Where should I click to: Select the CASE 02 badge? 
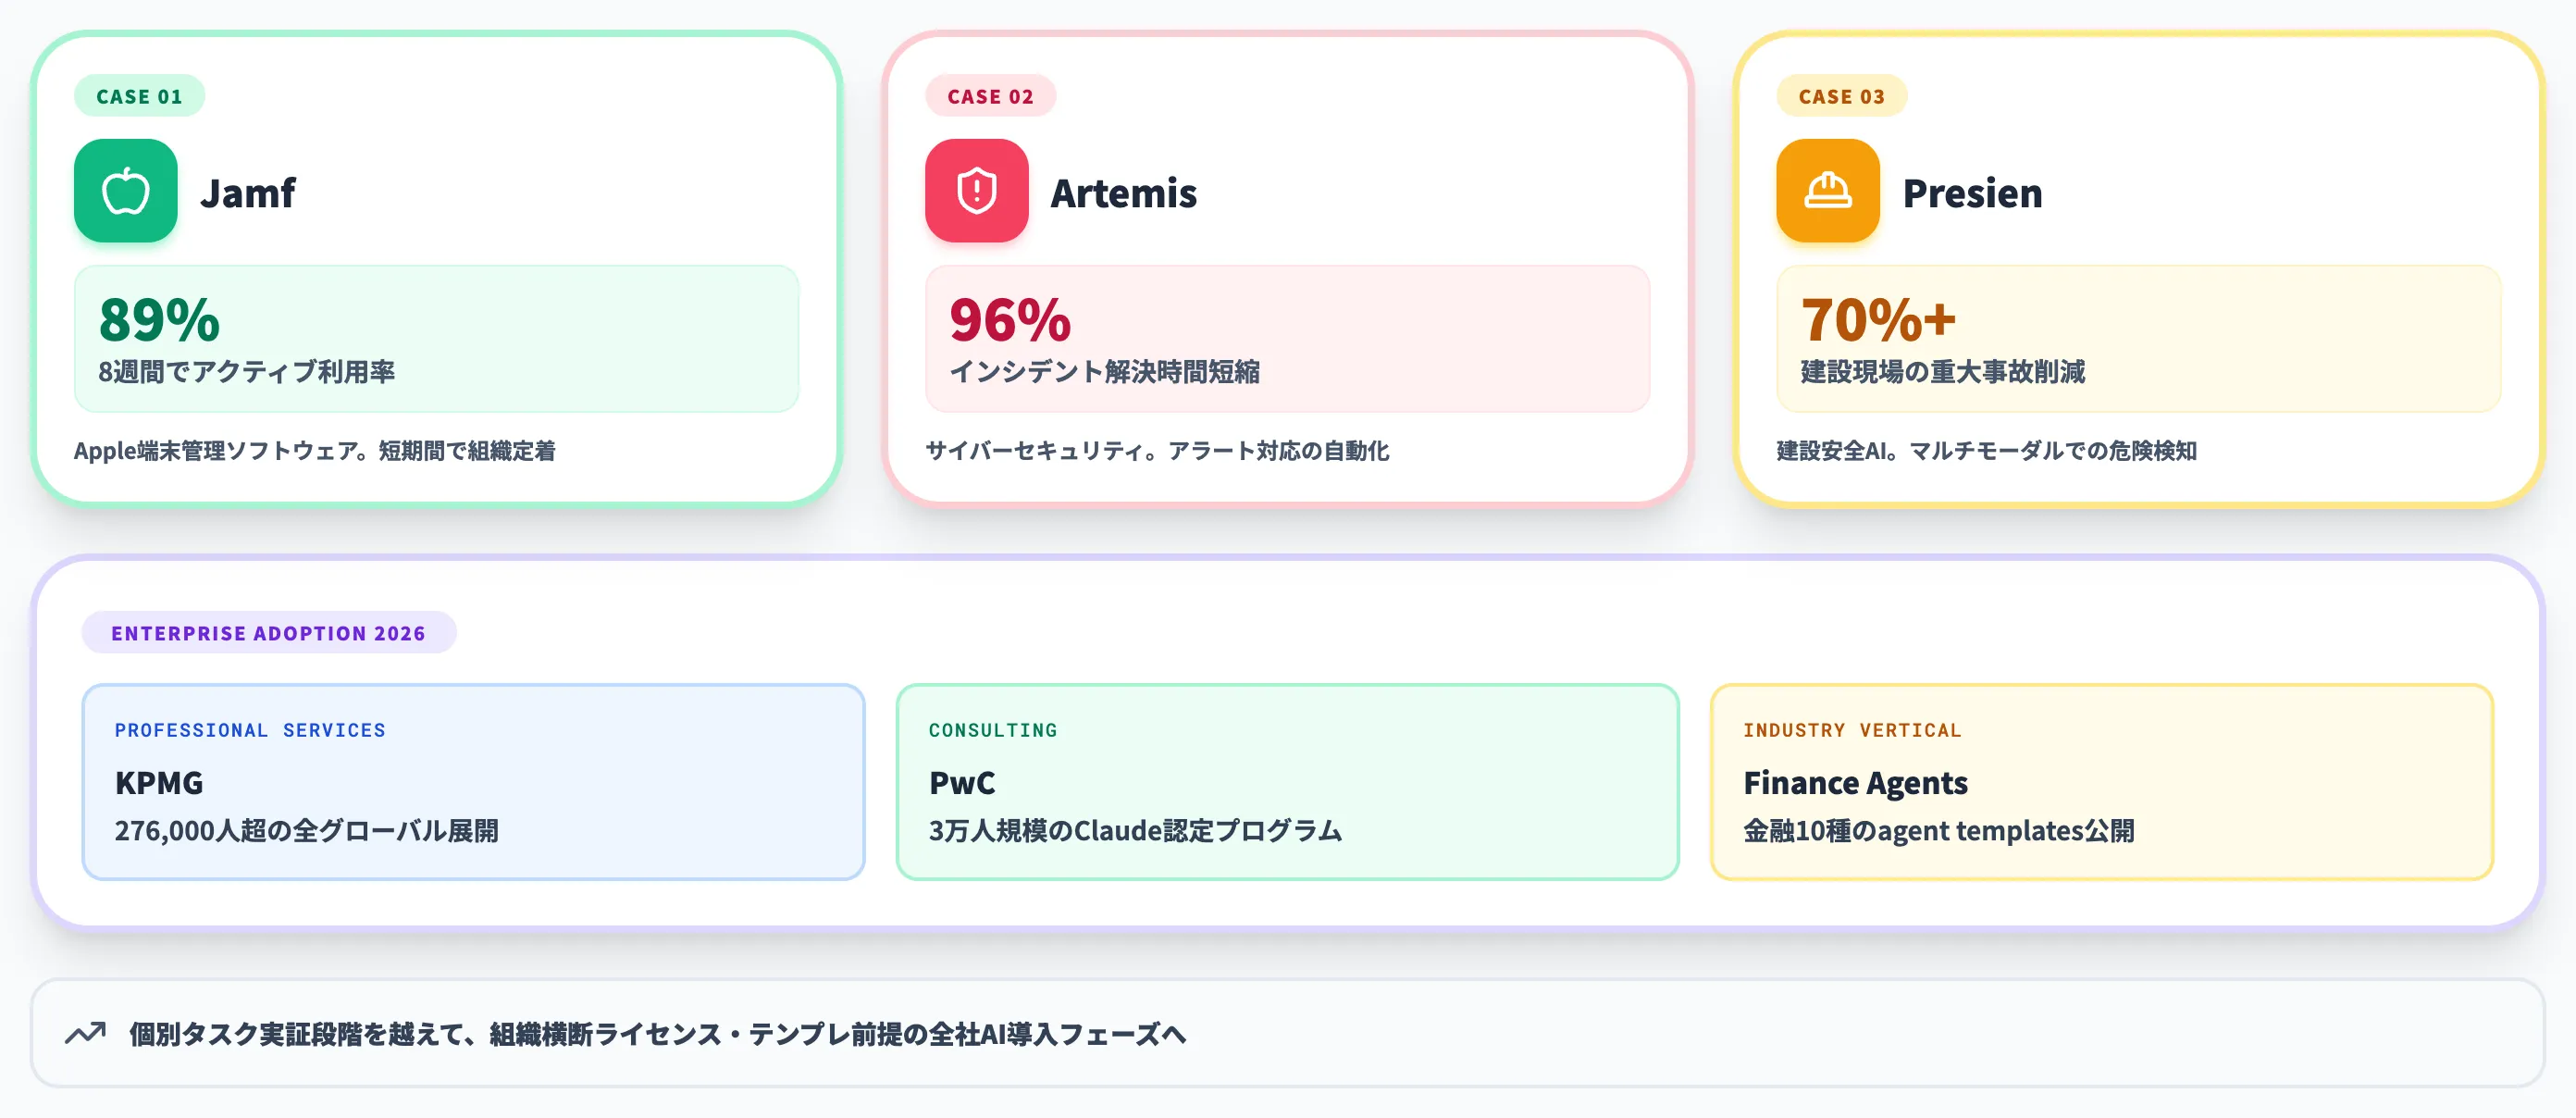tap(990, 96)
